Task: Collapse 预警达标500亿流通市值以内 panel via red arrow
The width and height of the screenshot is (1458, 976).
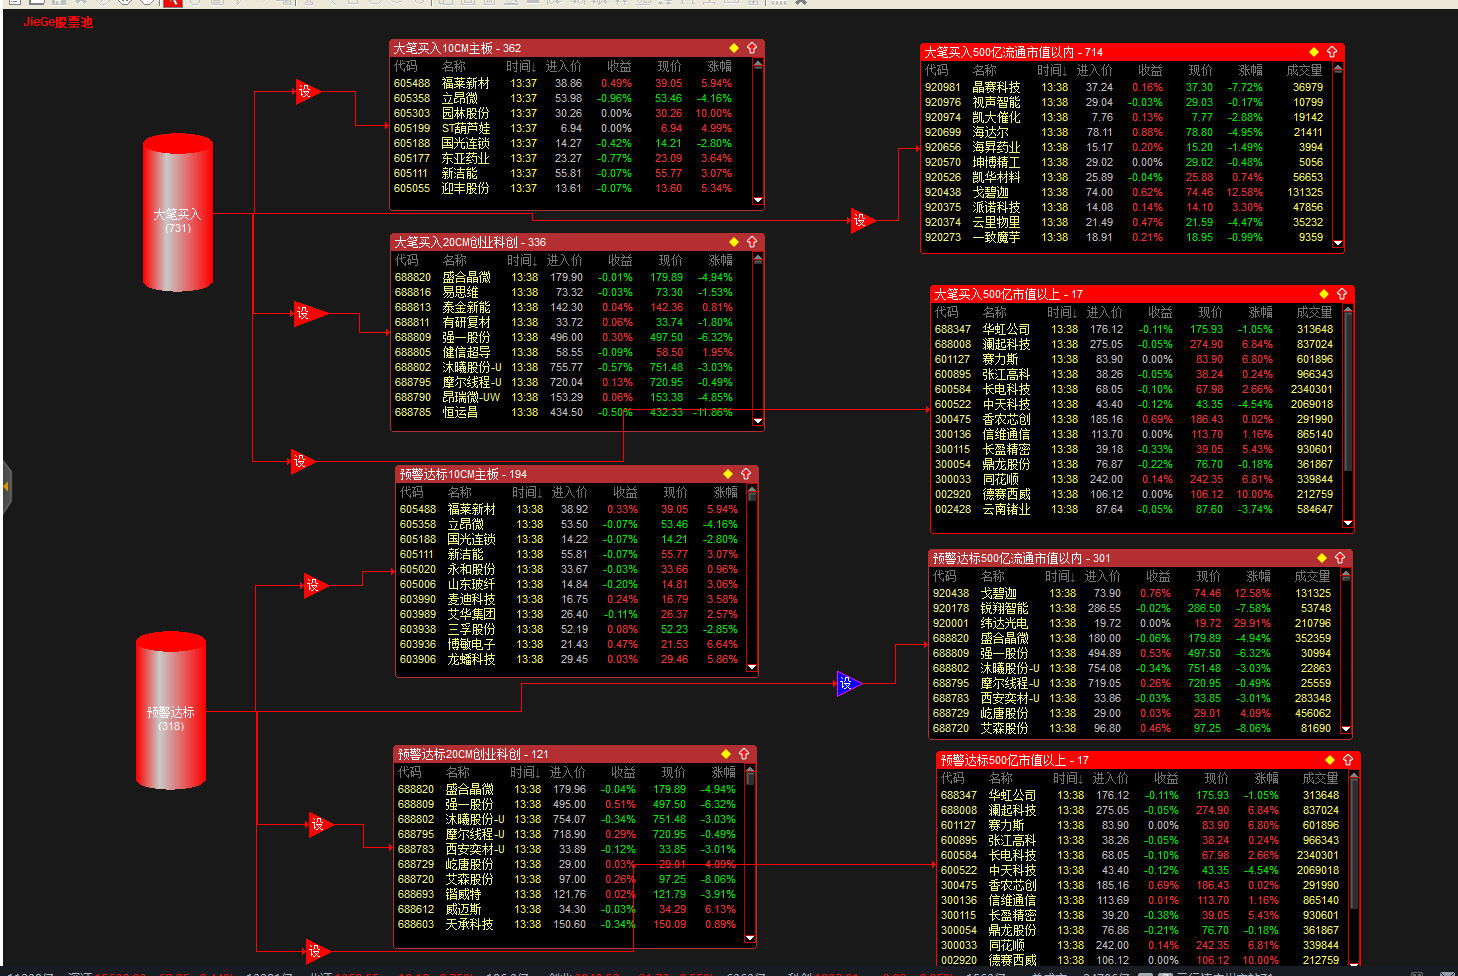Action: tap(1340, 558)
